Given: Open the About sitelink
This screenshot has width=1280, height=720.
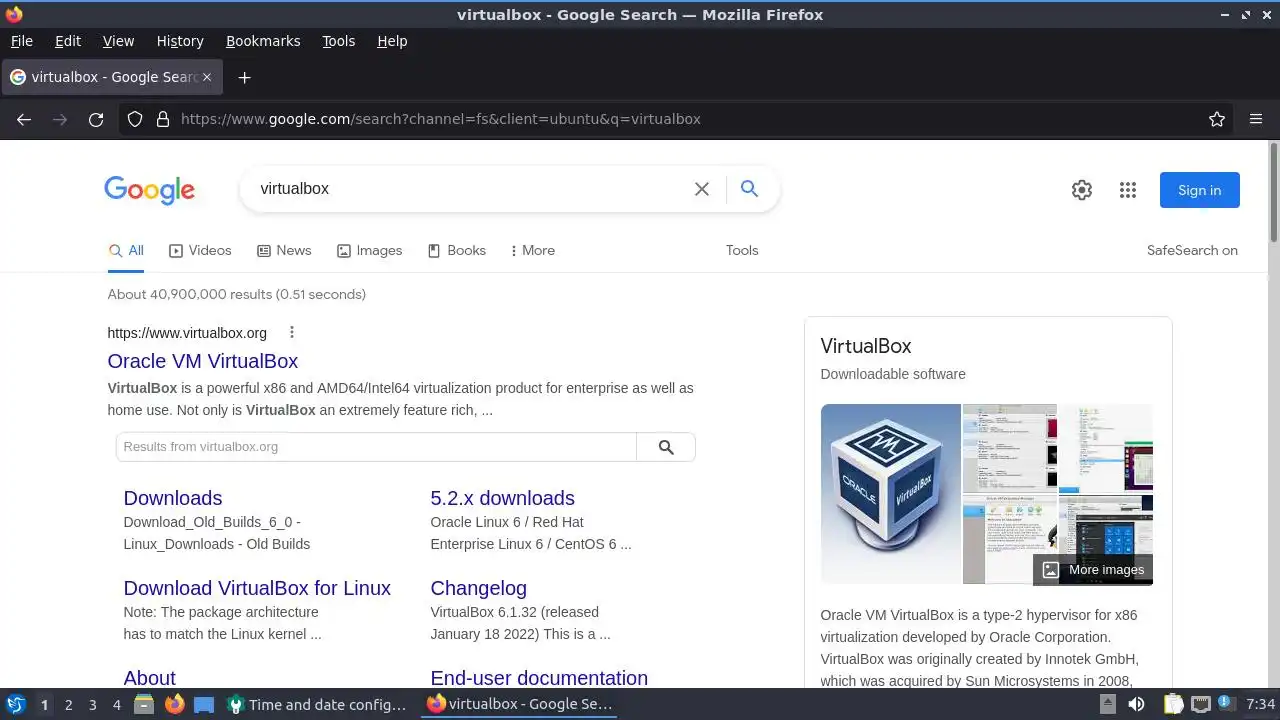Looking at the screenshot, I should 150,677.
